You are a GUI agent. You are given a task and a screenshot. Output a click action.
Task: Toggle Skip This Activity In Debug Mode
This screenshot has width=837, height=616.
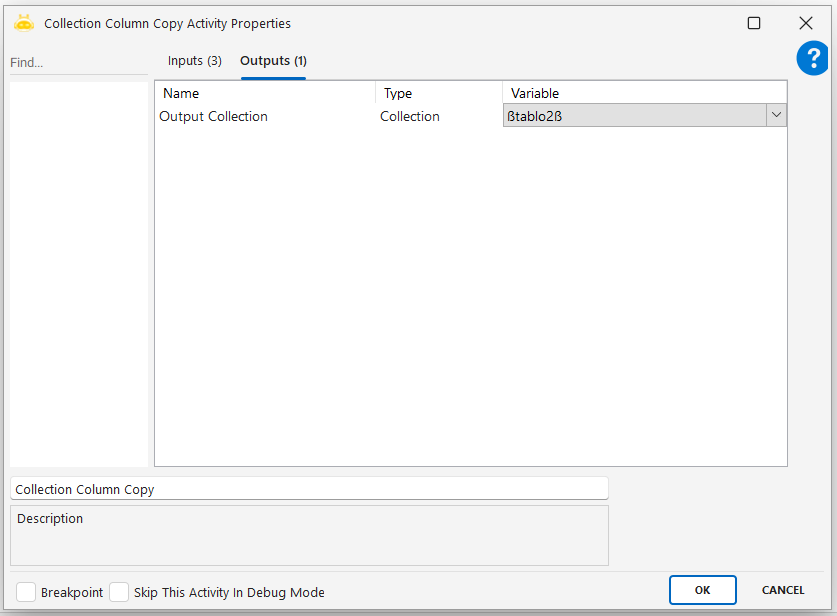tap(119, 592)
